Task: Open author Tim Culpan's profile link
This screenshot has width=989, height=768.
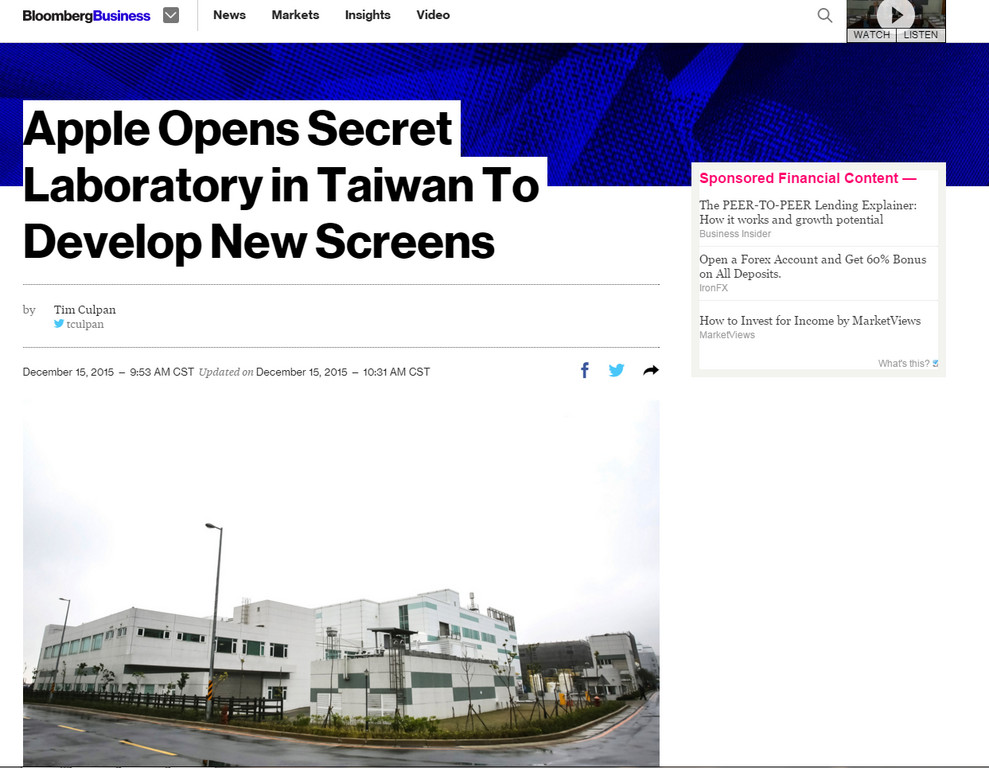Action: (85, 310)
